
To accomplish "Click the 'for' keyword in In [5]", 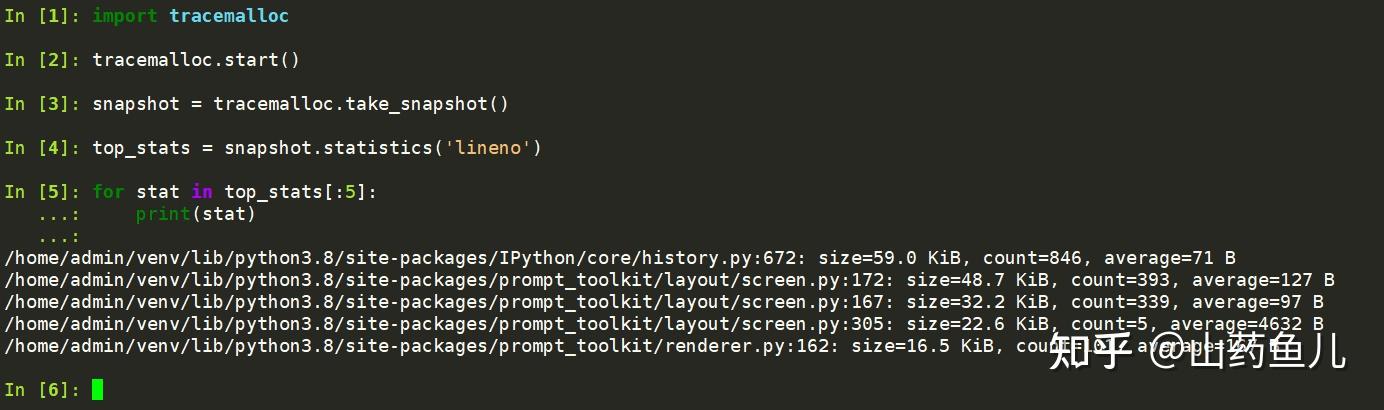I will [x=108, y=192].
